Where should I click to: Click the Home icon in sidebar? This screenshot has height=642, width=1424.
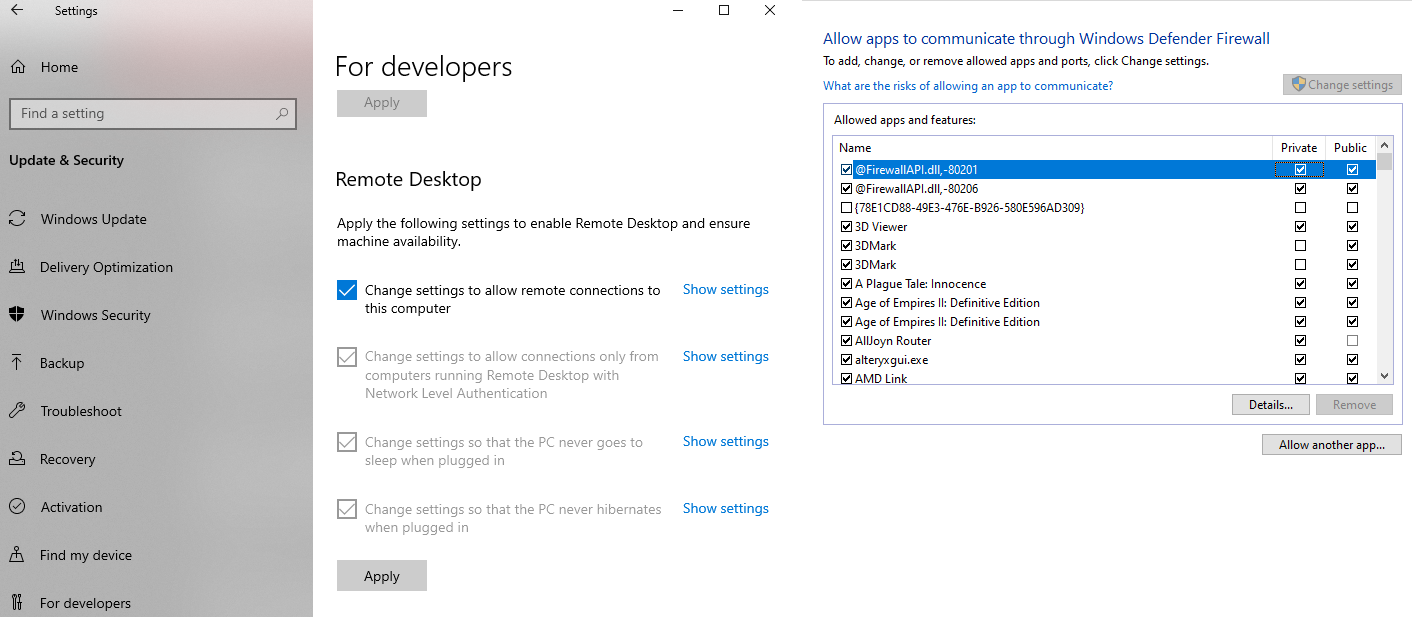click(x=17, y=67)
